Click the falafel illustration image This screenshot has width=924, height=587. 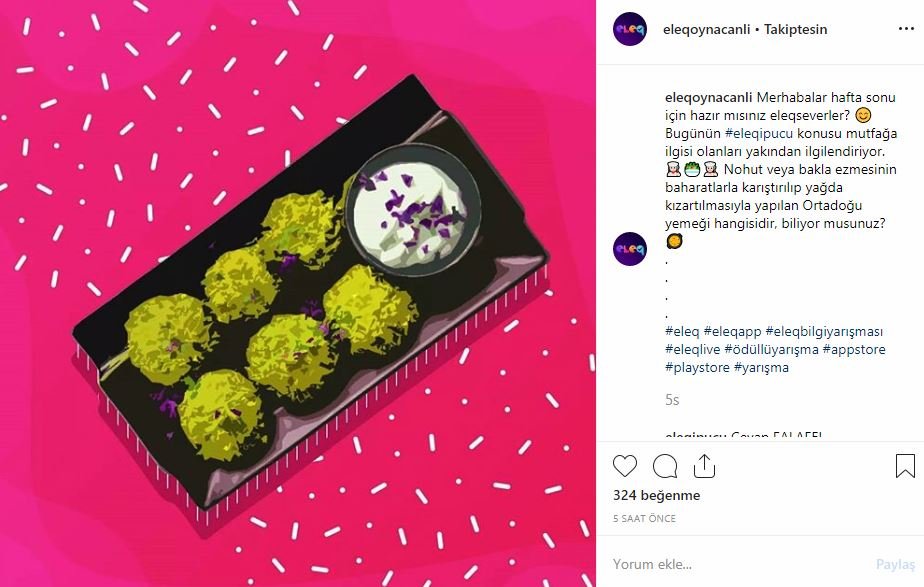pyautogui.click(x=298, y=294)
